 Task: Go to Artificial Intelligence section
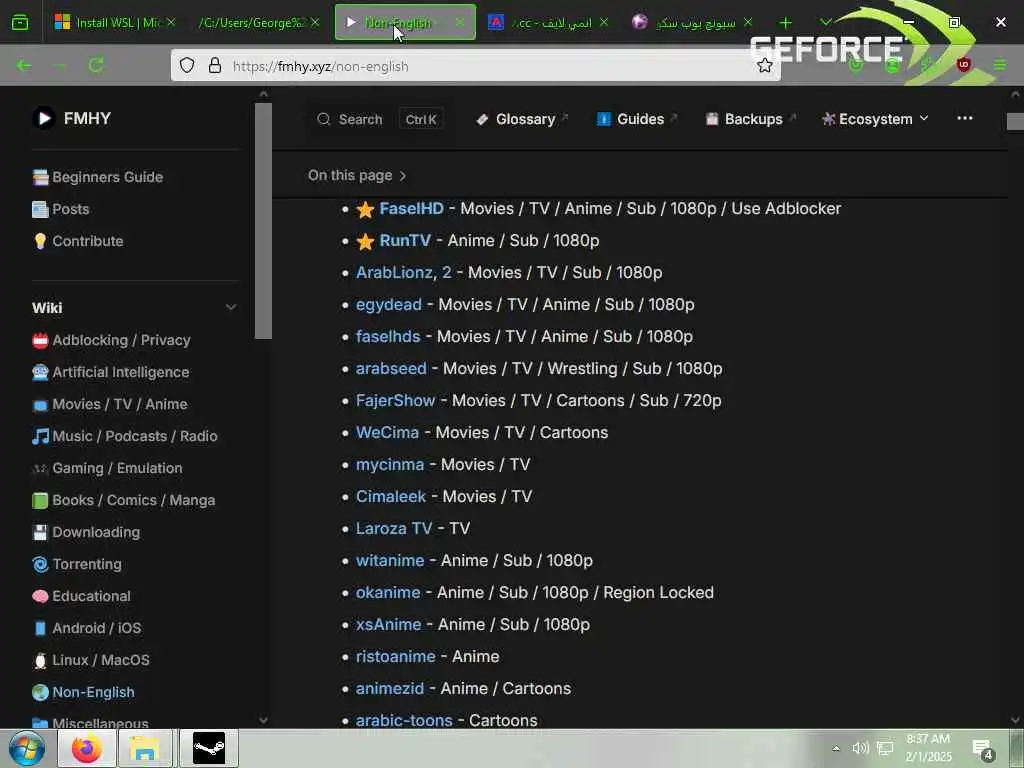[111, 372]
